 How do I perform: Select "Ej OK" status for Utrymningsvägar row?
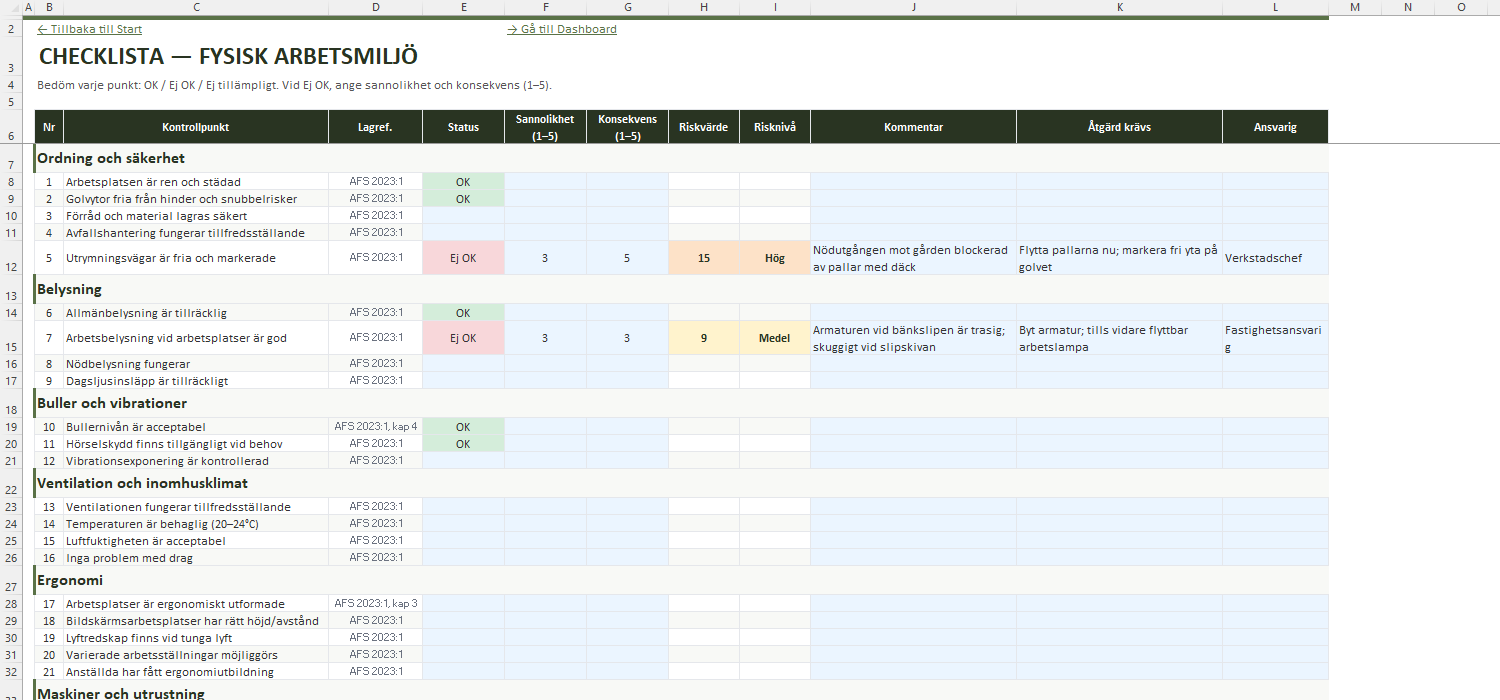point(463,258)
